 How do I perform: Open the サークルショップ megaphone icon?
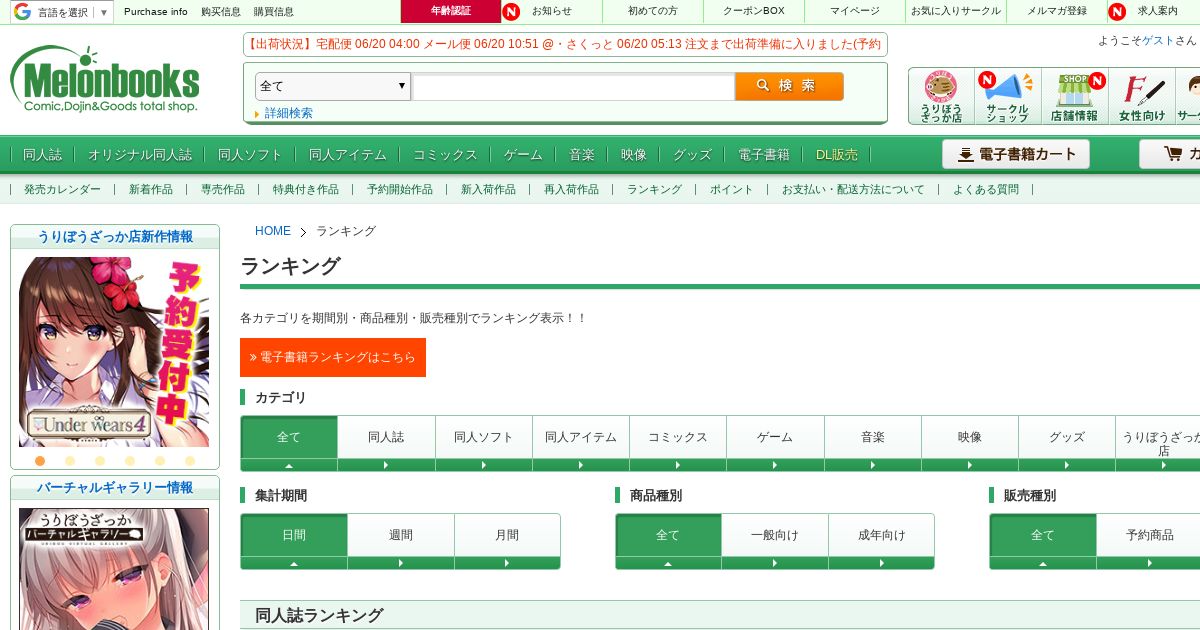[1007, 97]
